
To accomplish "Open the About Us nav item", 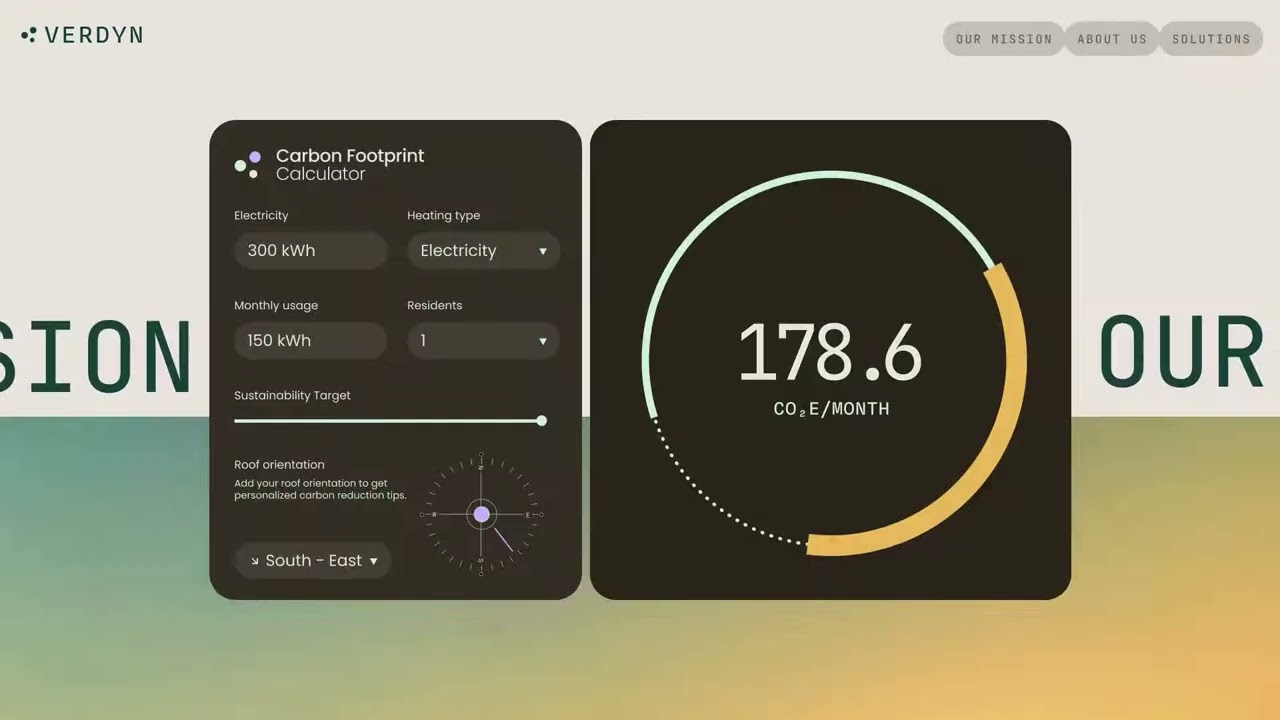I will coord(1111,39).
